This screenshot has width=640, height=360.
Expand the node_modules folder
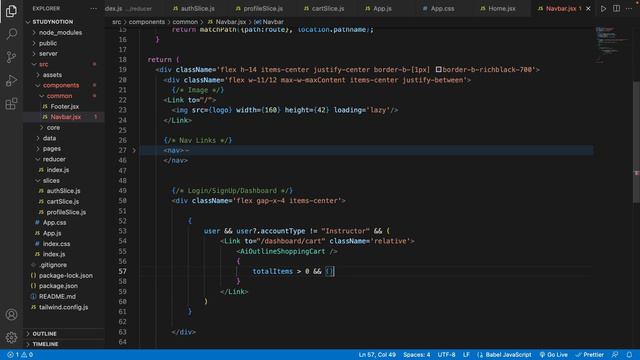click(34, 32)
